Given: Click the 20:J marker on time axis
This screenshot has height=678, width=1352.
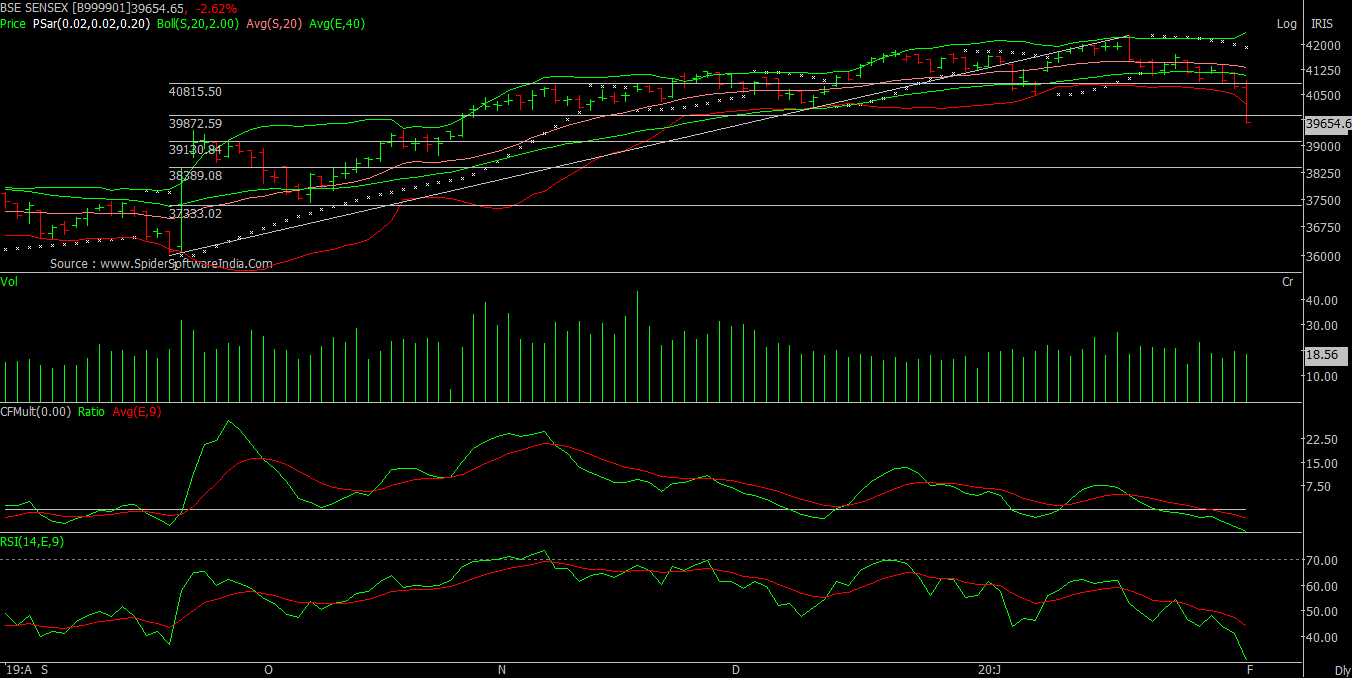Looking at the screenshot, I should tap(988, 669).
